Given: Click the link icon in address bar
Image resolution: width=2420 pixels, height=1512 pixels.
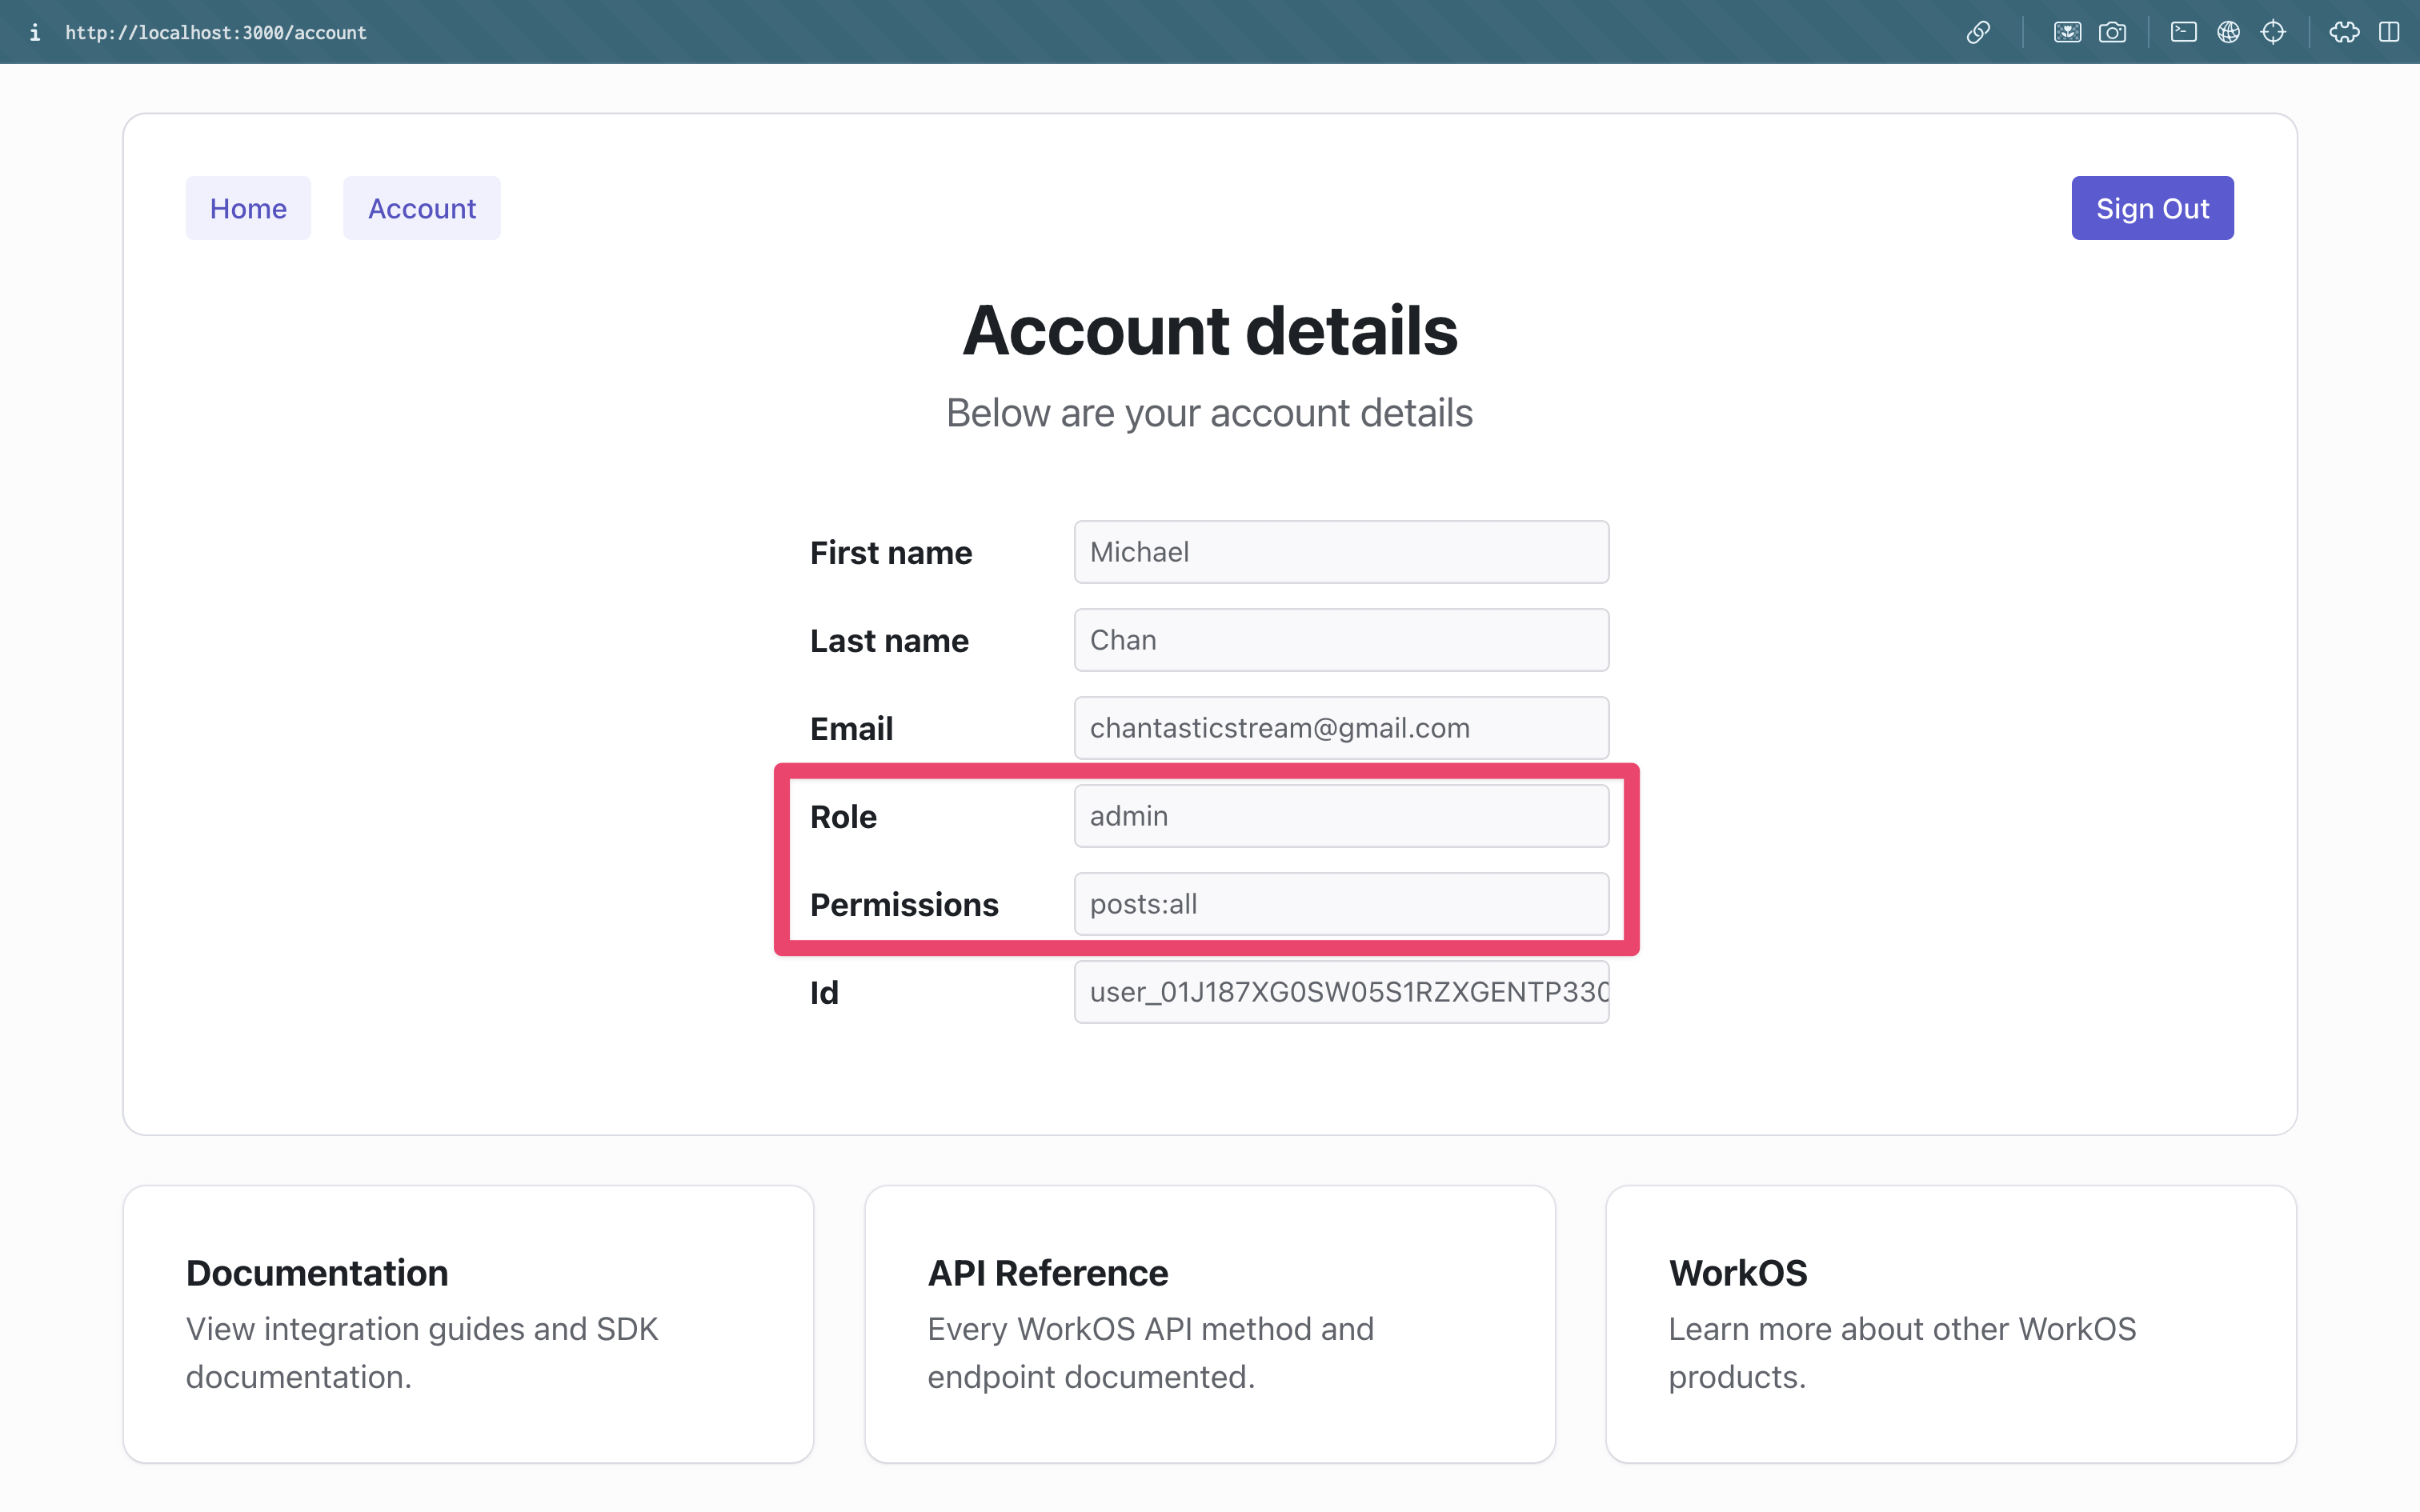Looking at the screenshot, I should (1977, 31).
